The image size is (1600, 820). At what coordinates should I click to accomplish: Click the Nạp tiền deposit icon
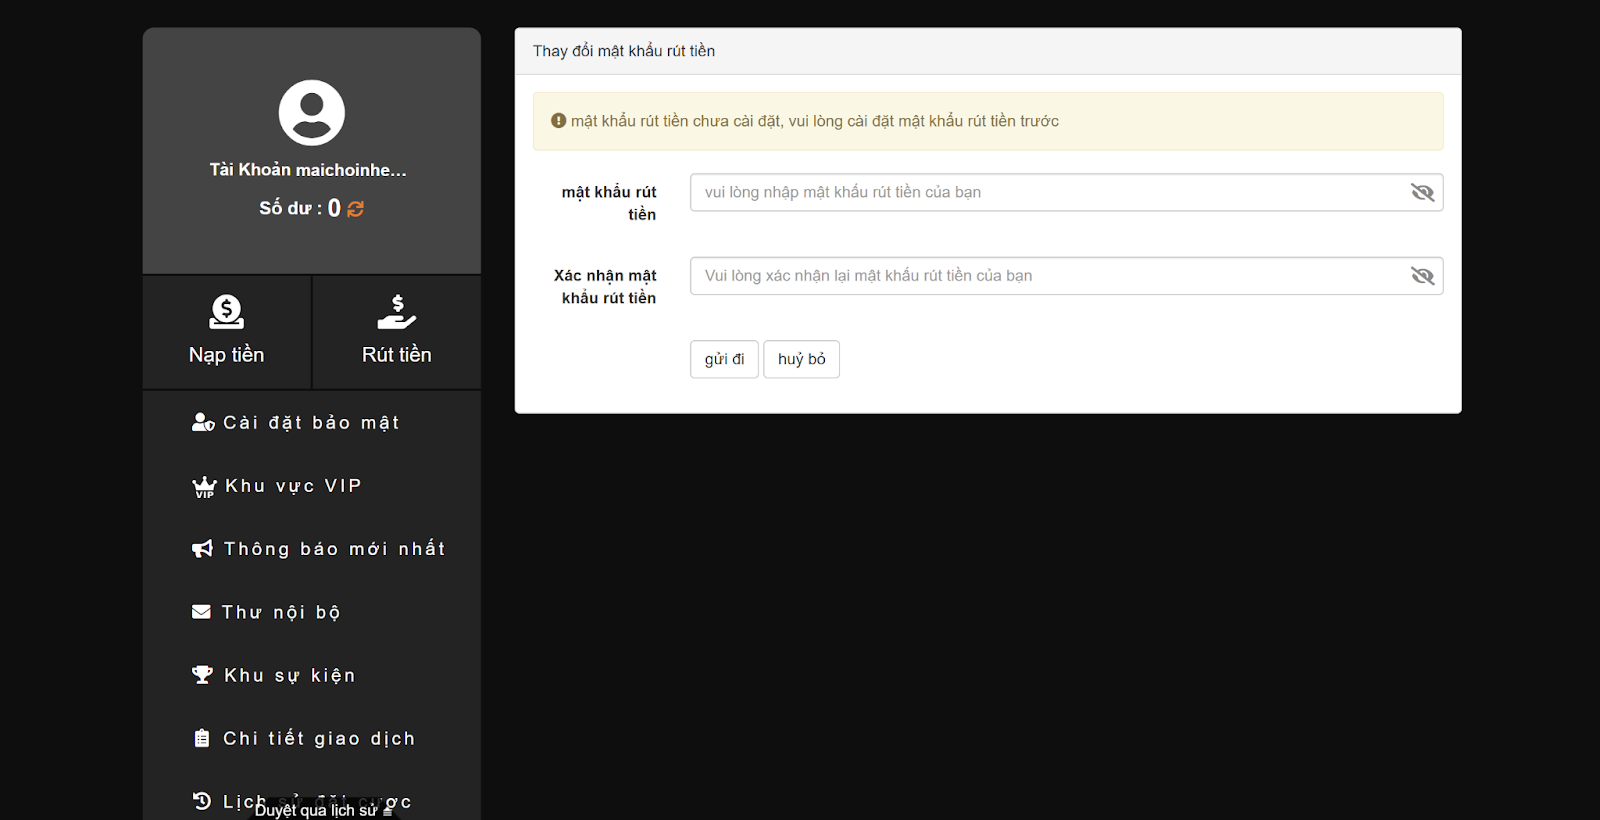[226, 312]
